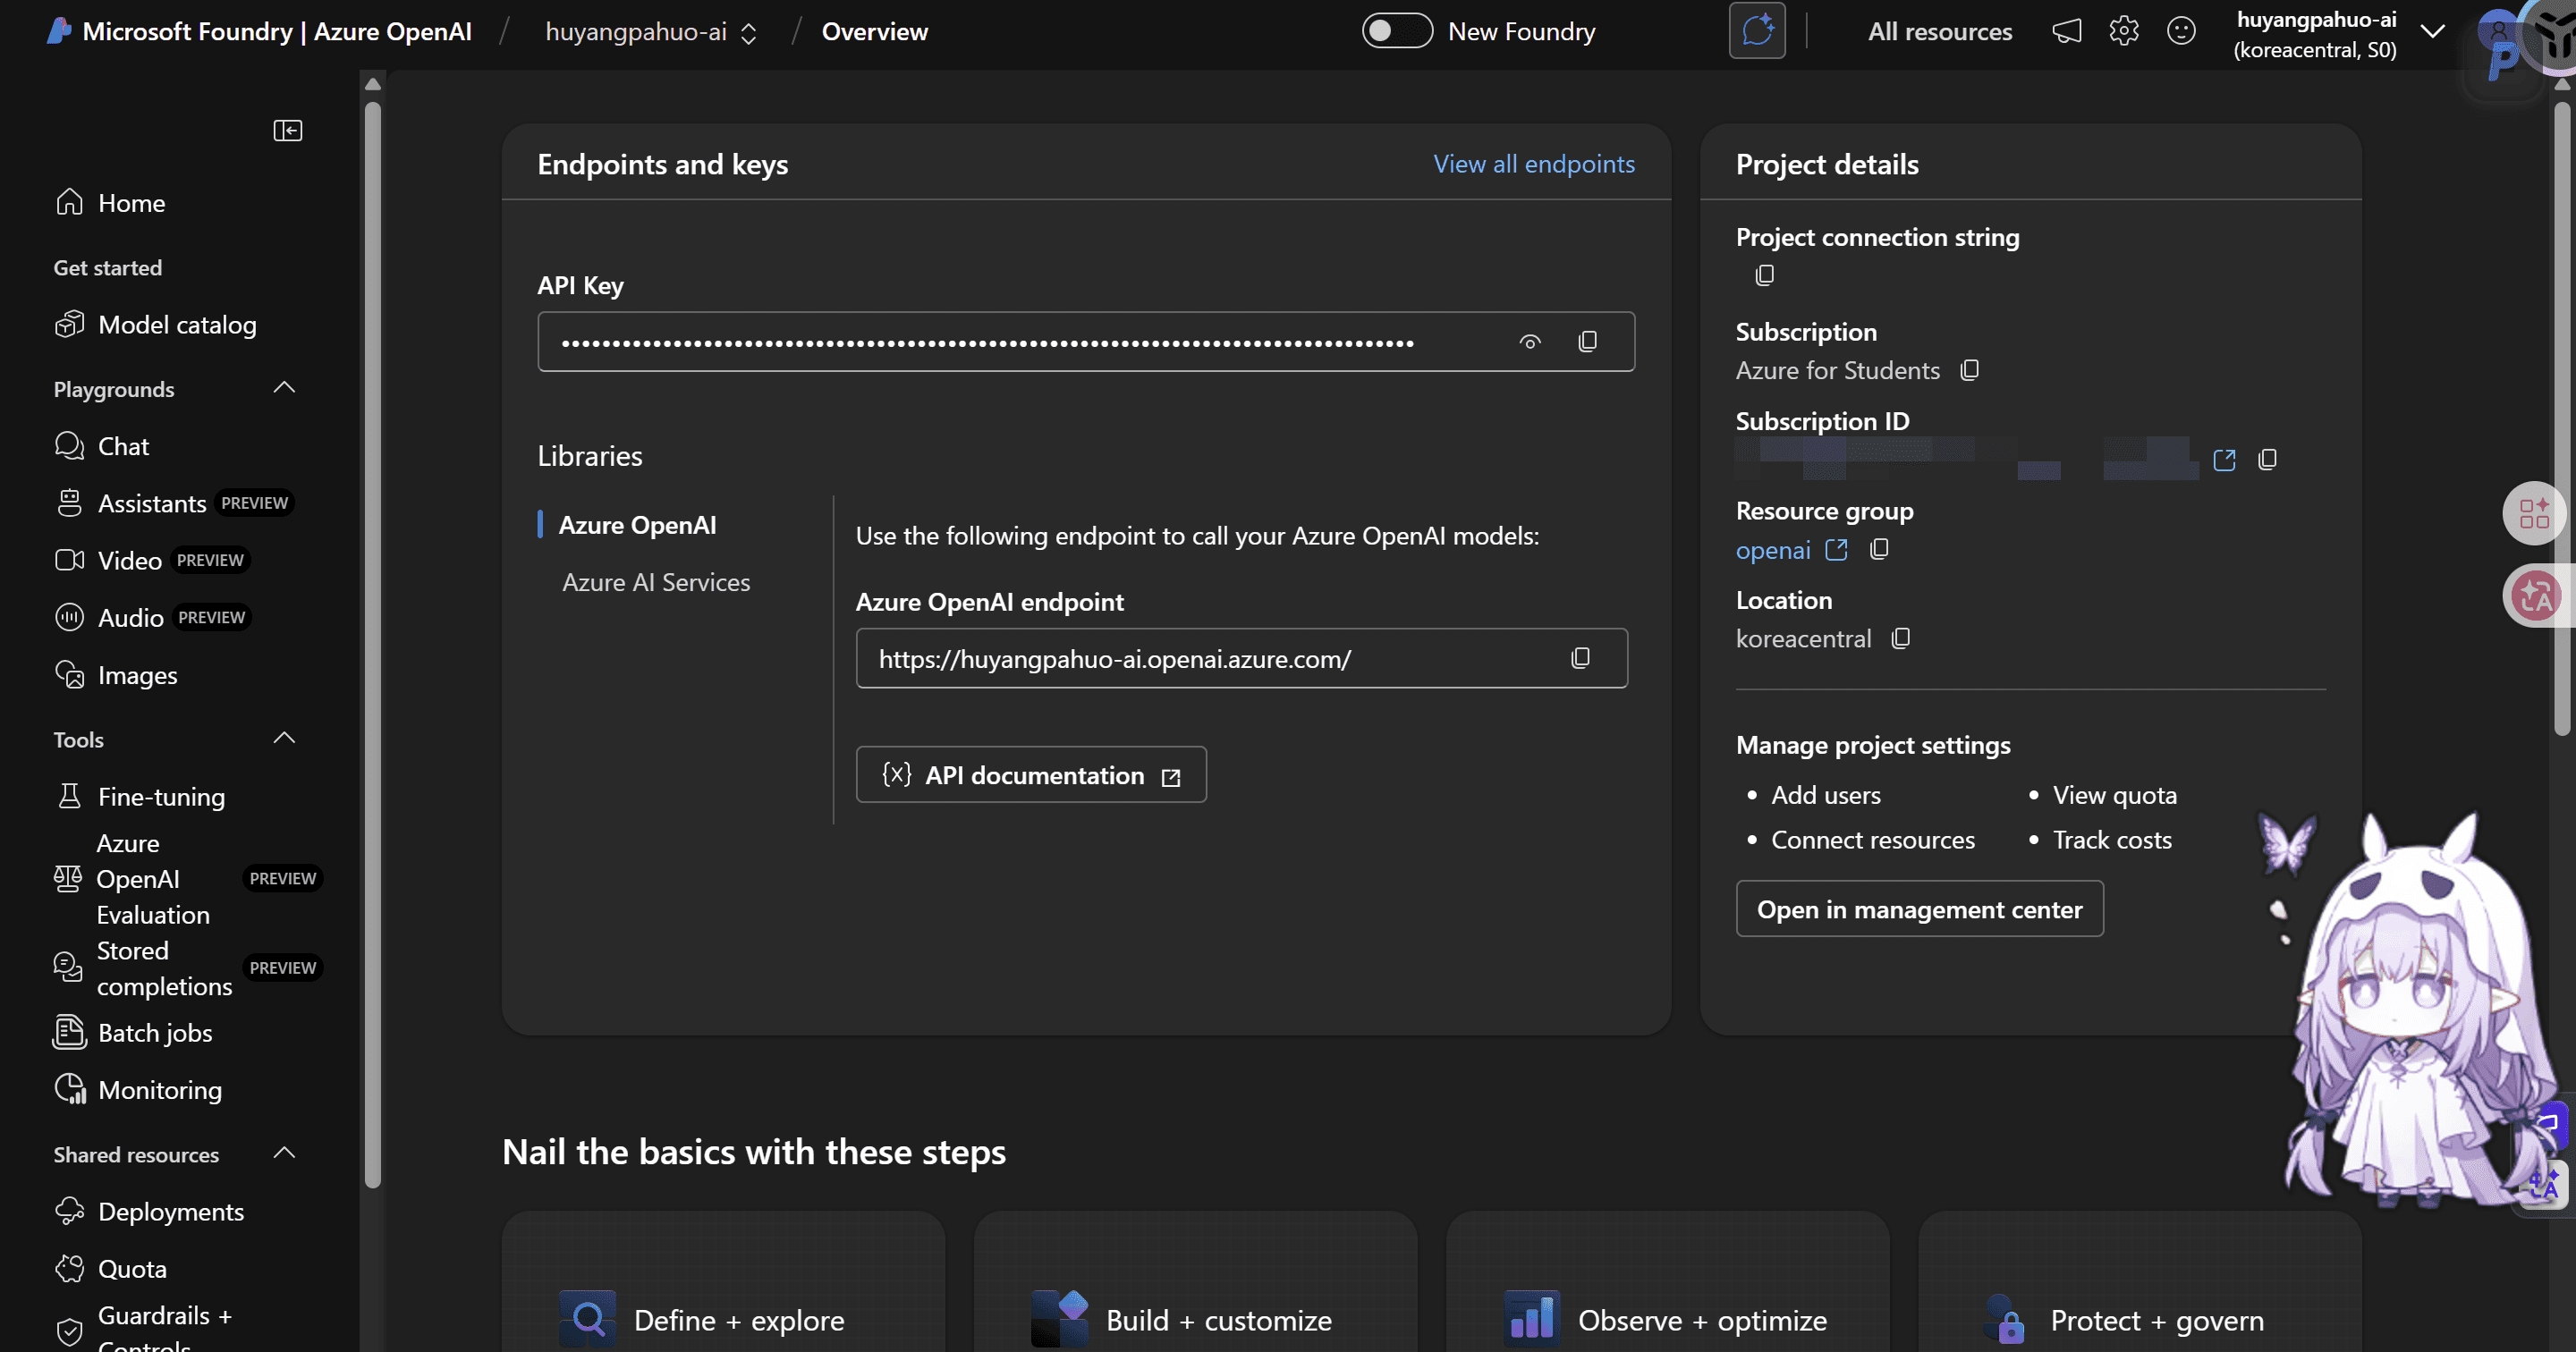Viewport: 2576px width, 1352px height.
Task: Select Azure AI Services library tab
Action: tap(656, 582)
